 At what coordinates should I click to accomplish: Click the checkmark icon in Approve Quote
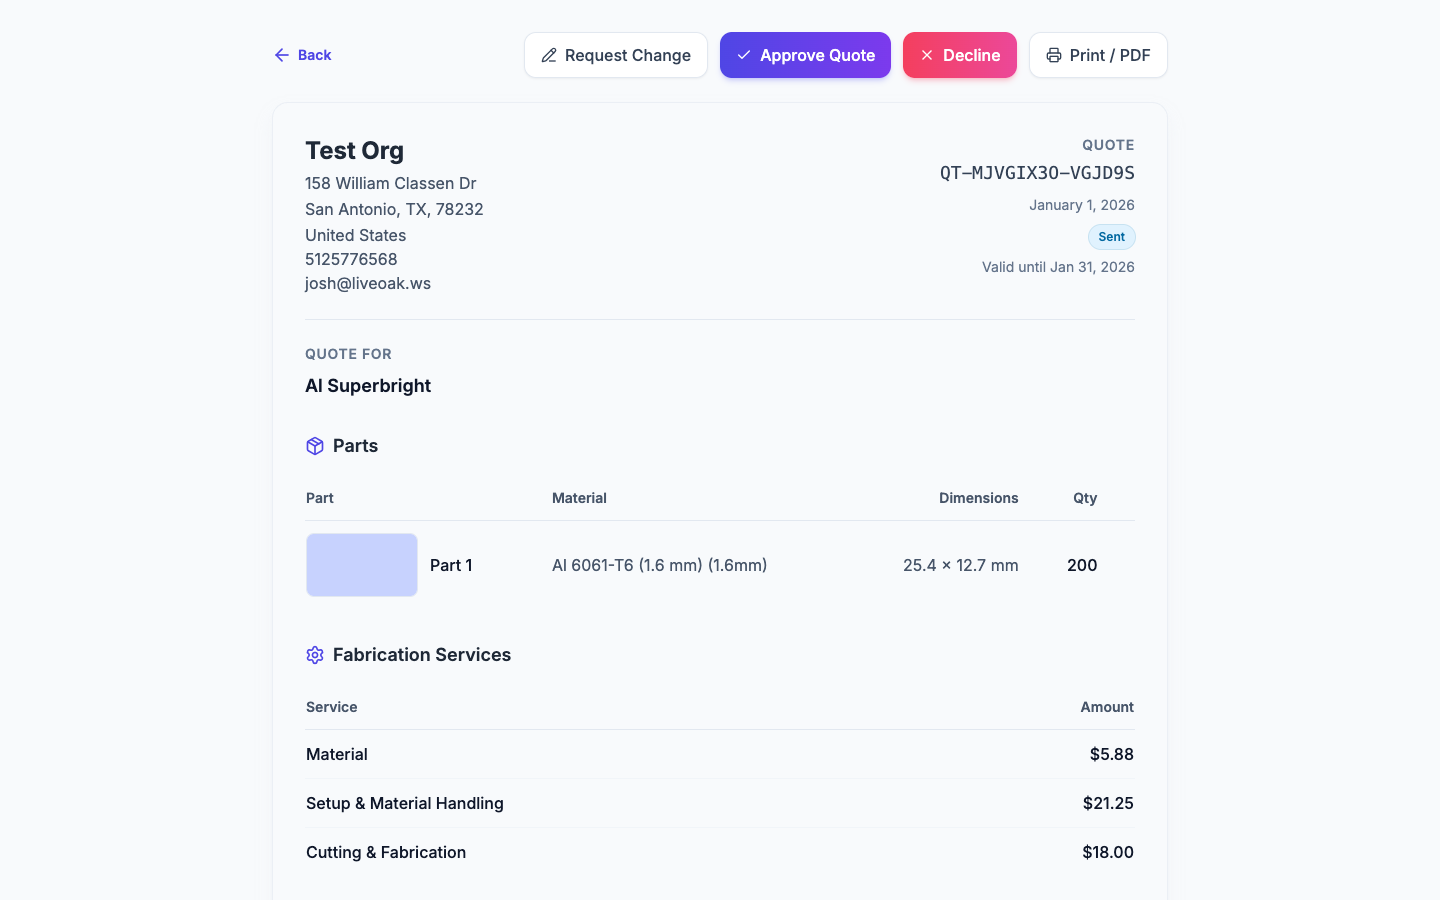(743, 55)
